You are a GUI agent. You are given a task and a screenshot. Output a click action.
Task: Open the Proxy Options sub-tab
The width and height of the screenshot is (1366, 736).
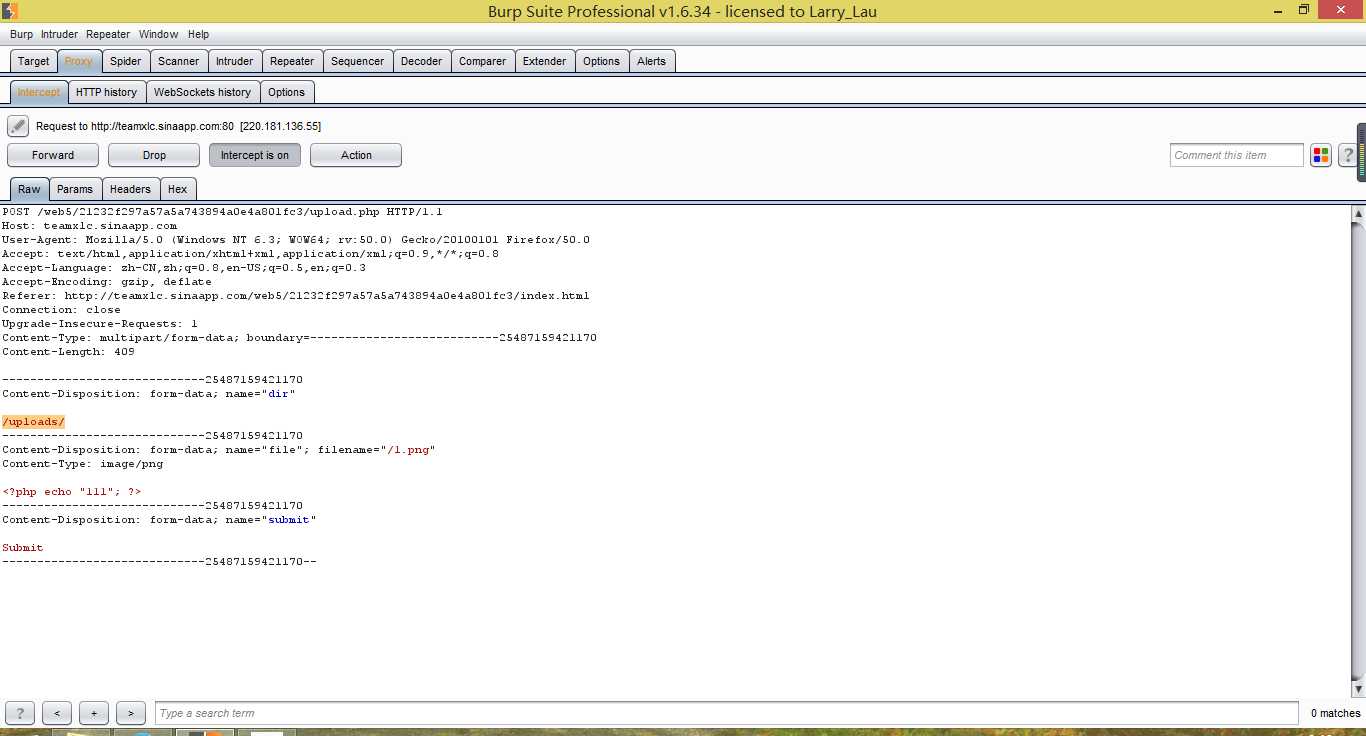point(287,92)
